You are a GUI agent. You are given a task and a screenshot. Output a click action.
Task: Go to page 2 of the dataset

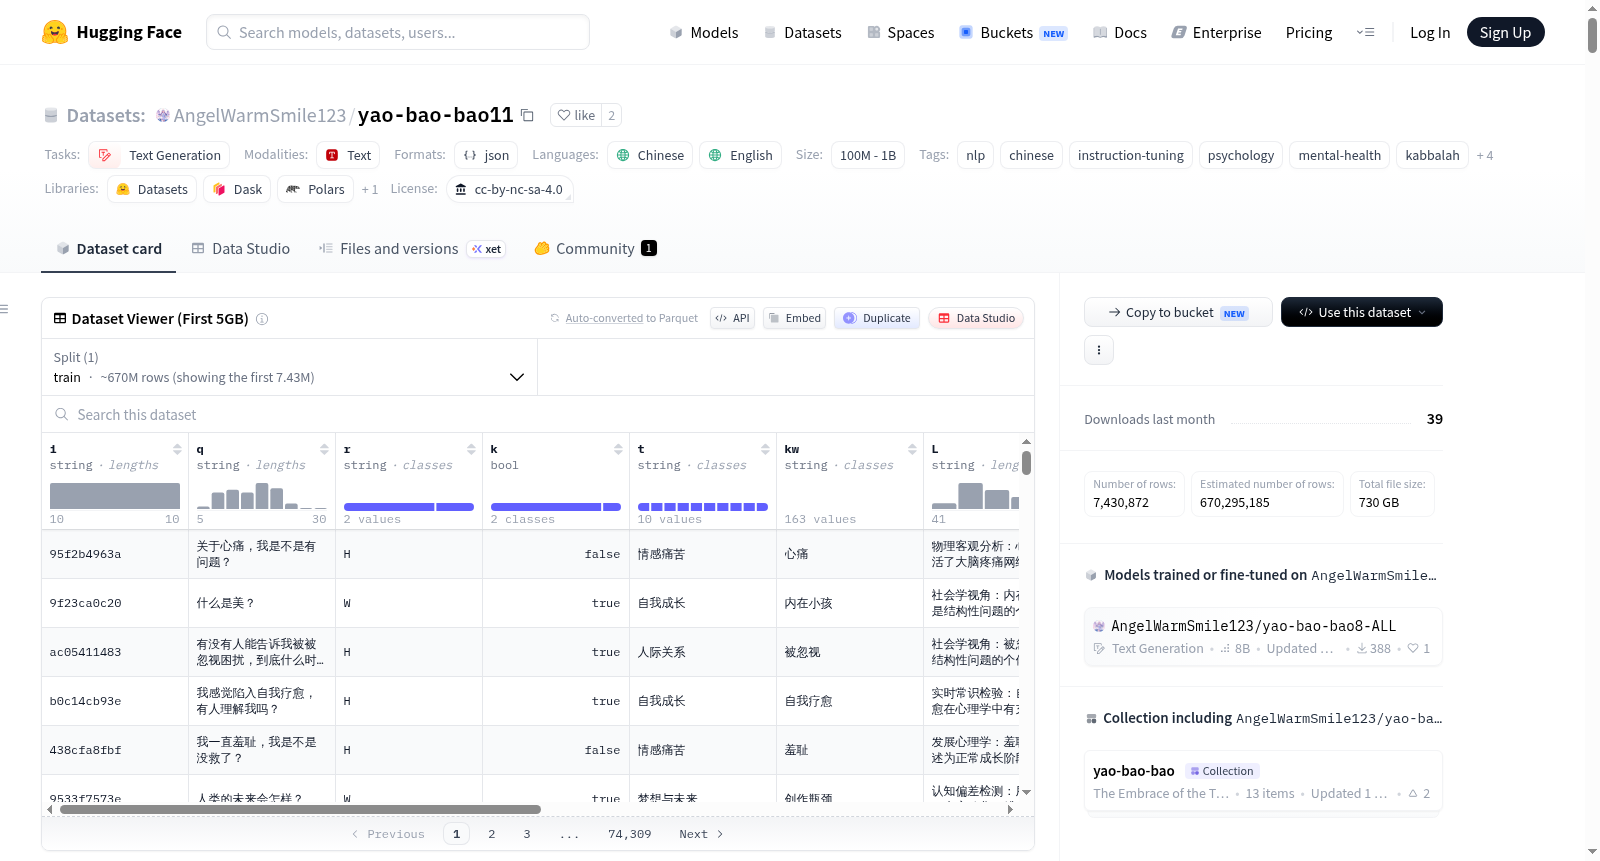[492, 834]
